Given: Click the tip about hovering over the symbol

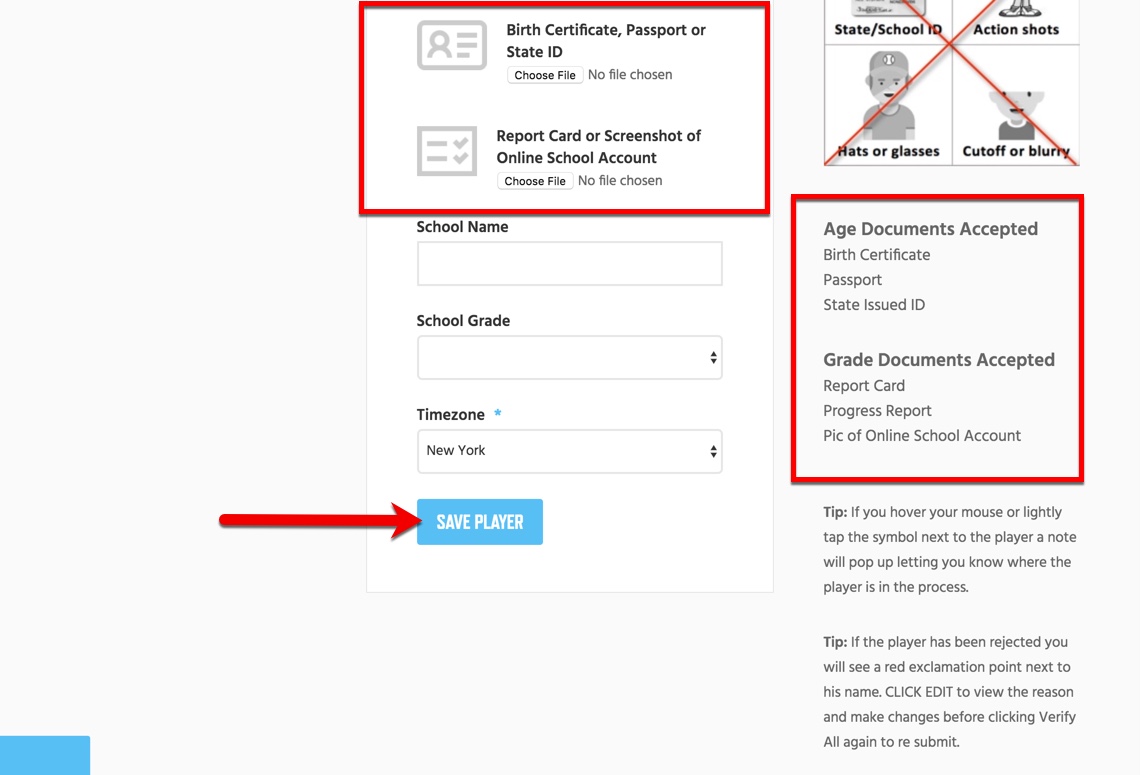Looking at the screenshot, I should pos(950,550).
